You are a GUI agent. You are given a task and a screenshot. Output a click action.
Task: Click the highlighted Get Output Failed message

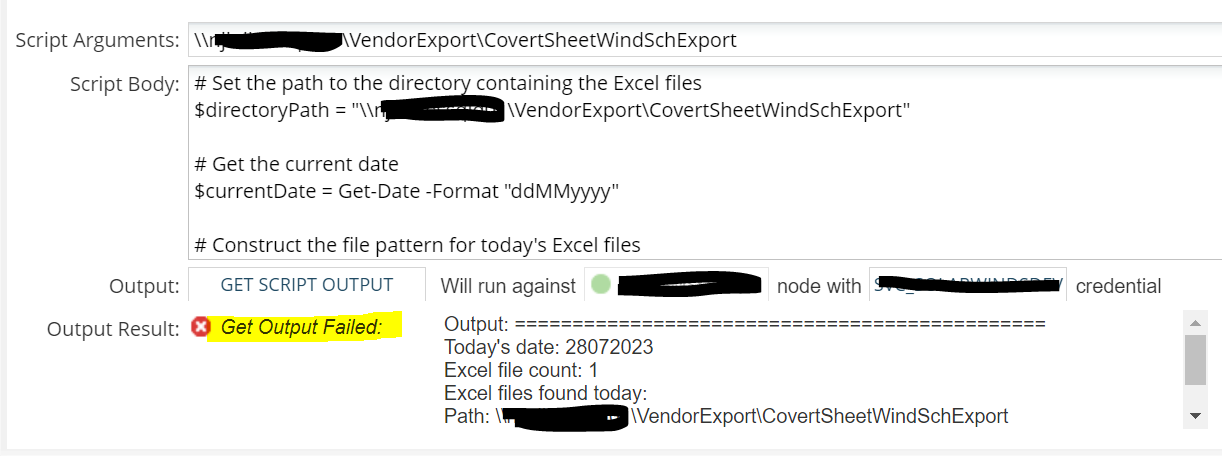[x=304, y=327]
